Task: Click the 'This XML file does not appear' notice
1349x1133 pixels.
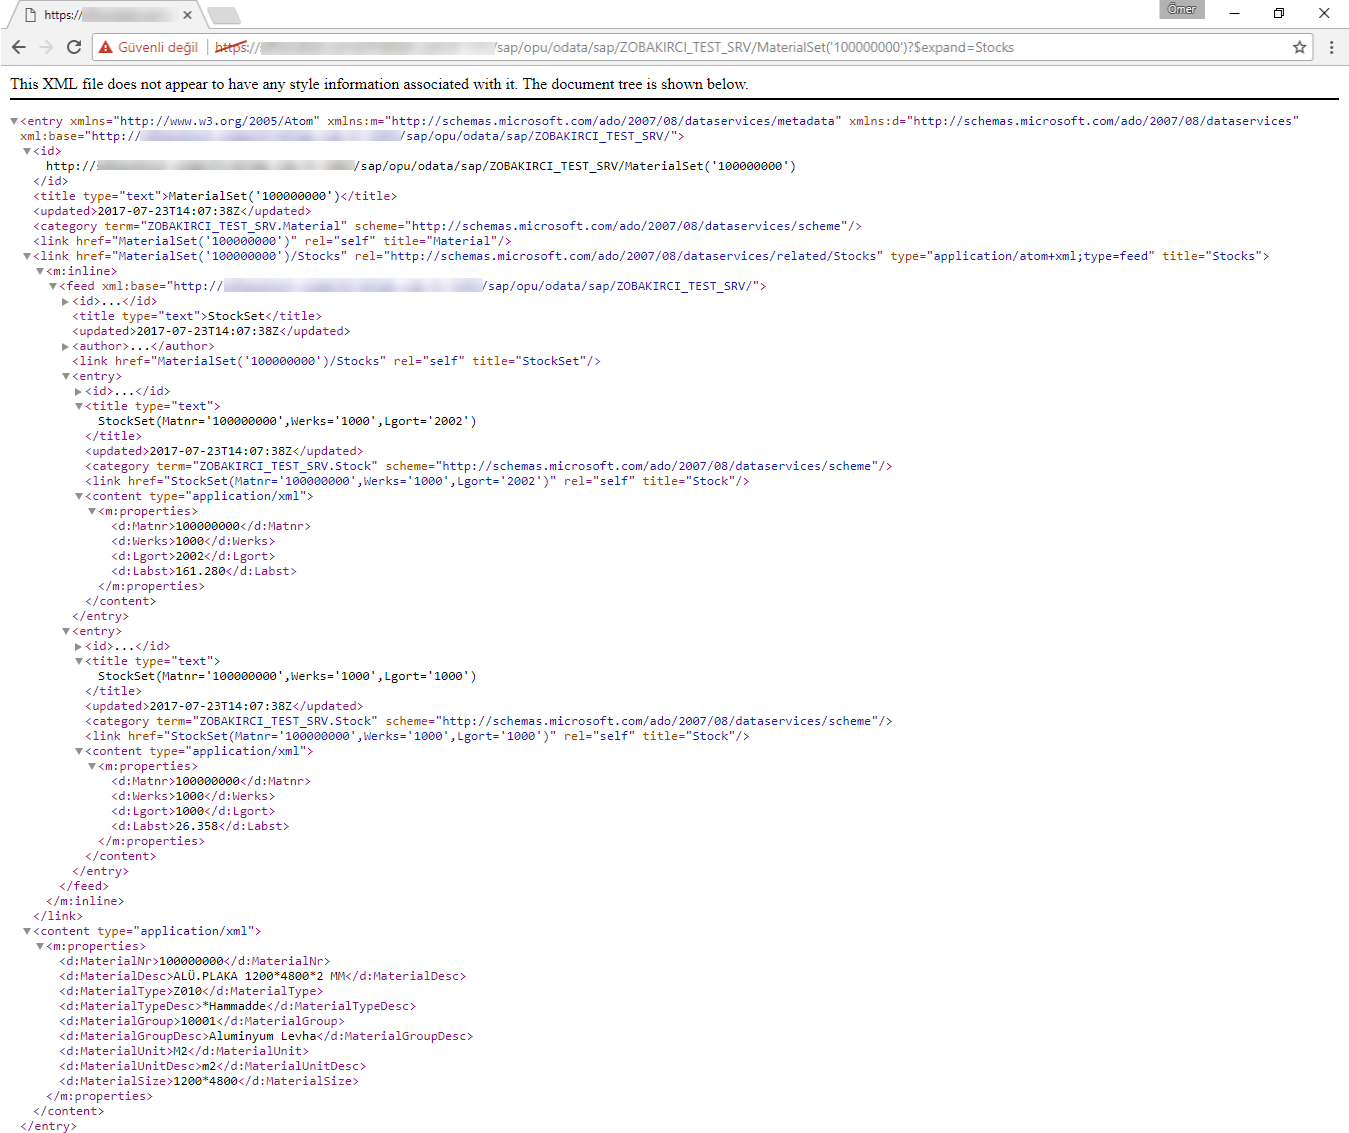Action: 379,84
